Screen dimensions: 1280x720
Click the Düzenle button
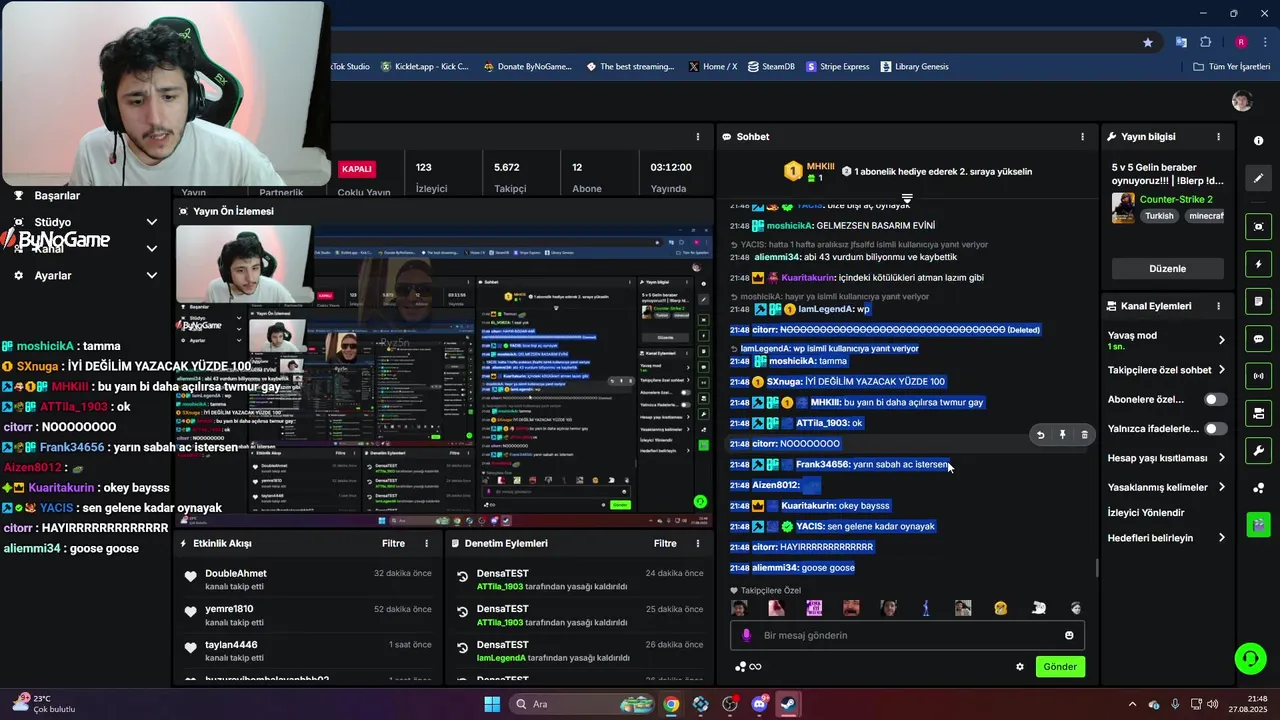(1167, 269)
